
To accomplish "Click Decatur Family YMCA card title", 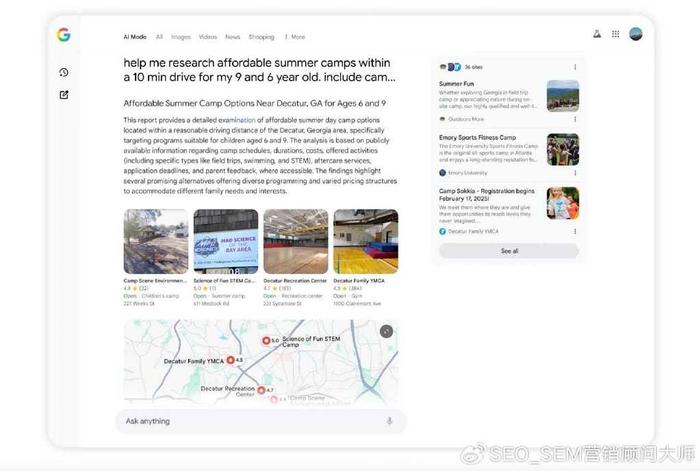I will coord(359,281).
